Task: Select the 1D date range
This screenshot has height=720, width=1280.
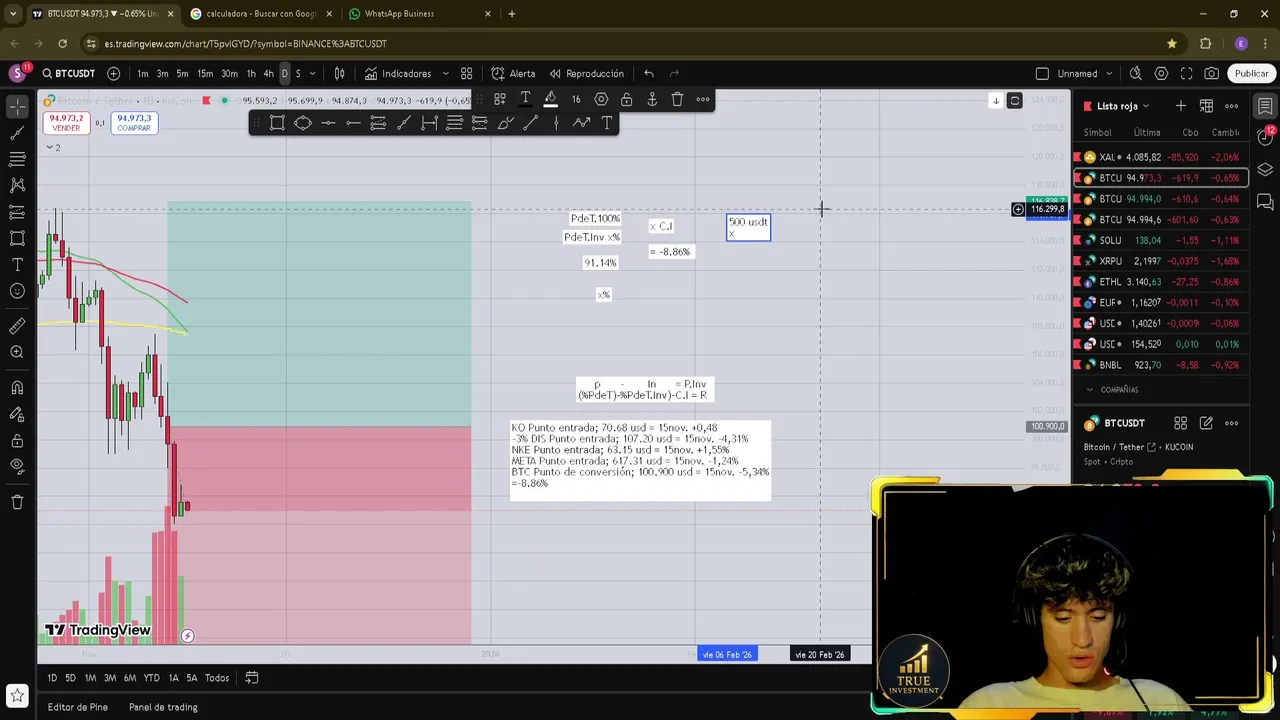Action: (x=52, y=678)
